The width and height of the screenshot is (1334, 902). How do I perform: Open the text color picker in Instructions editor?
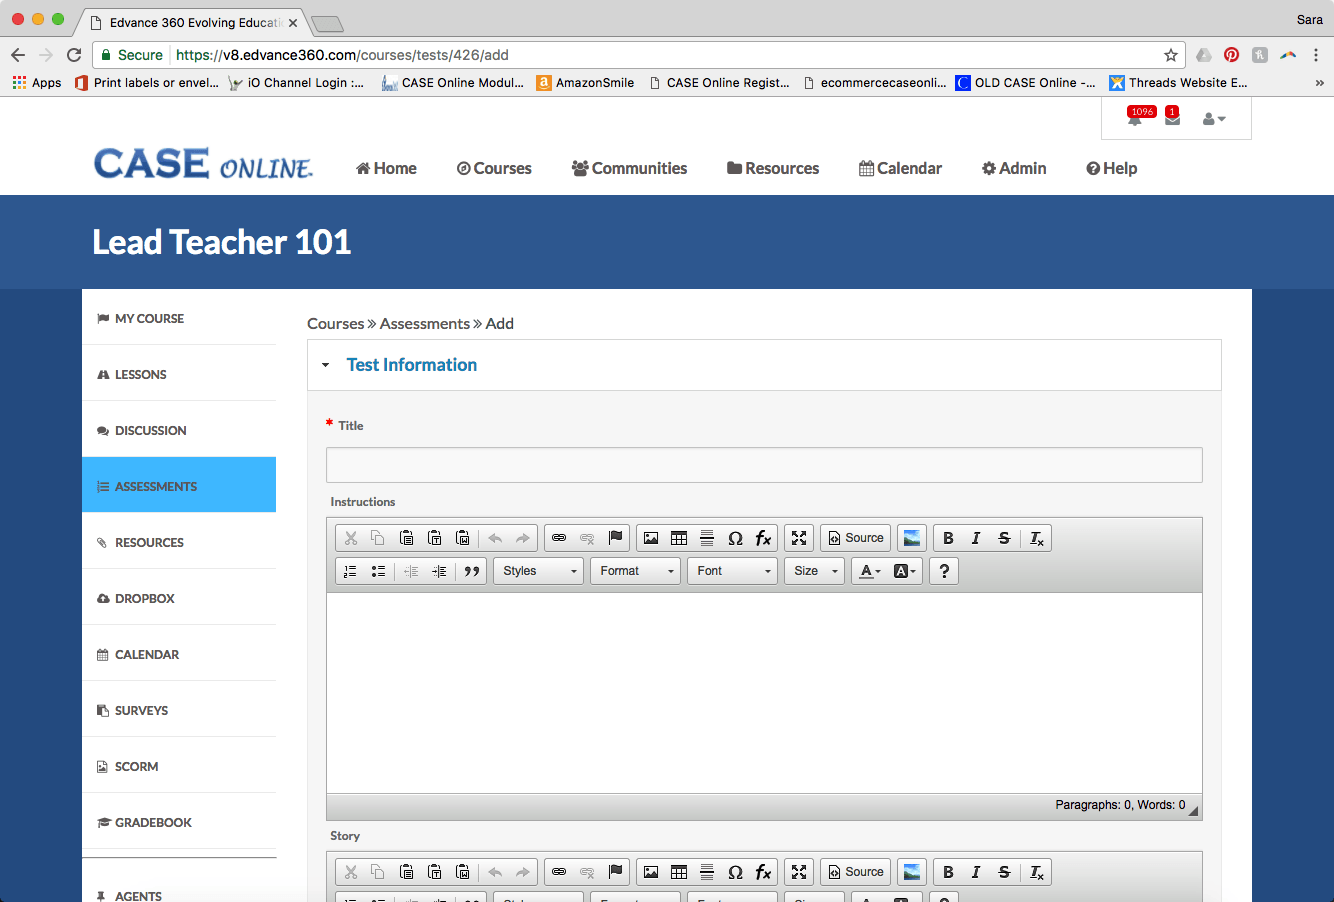(870, 571)
